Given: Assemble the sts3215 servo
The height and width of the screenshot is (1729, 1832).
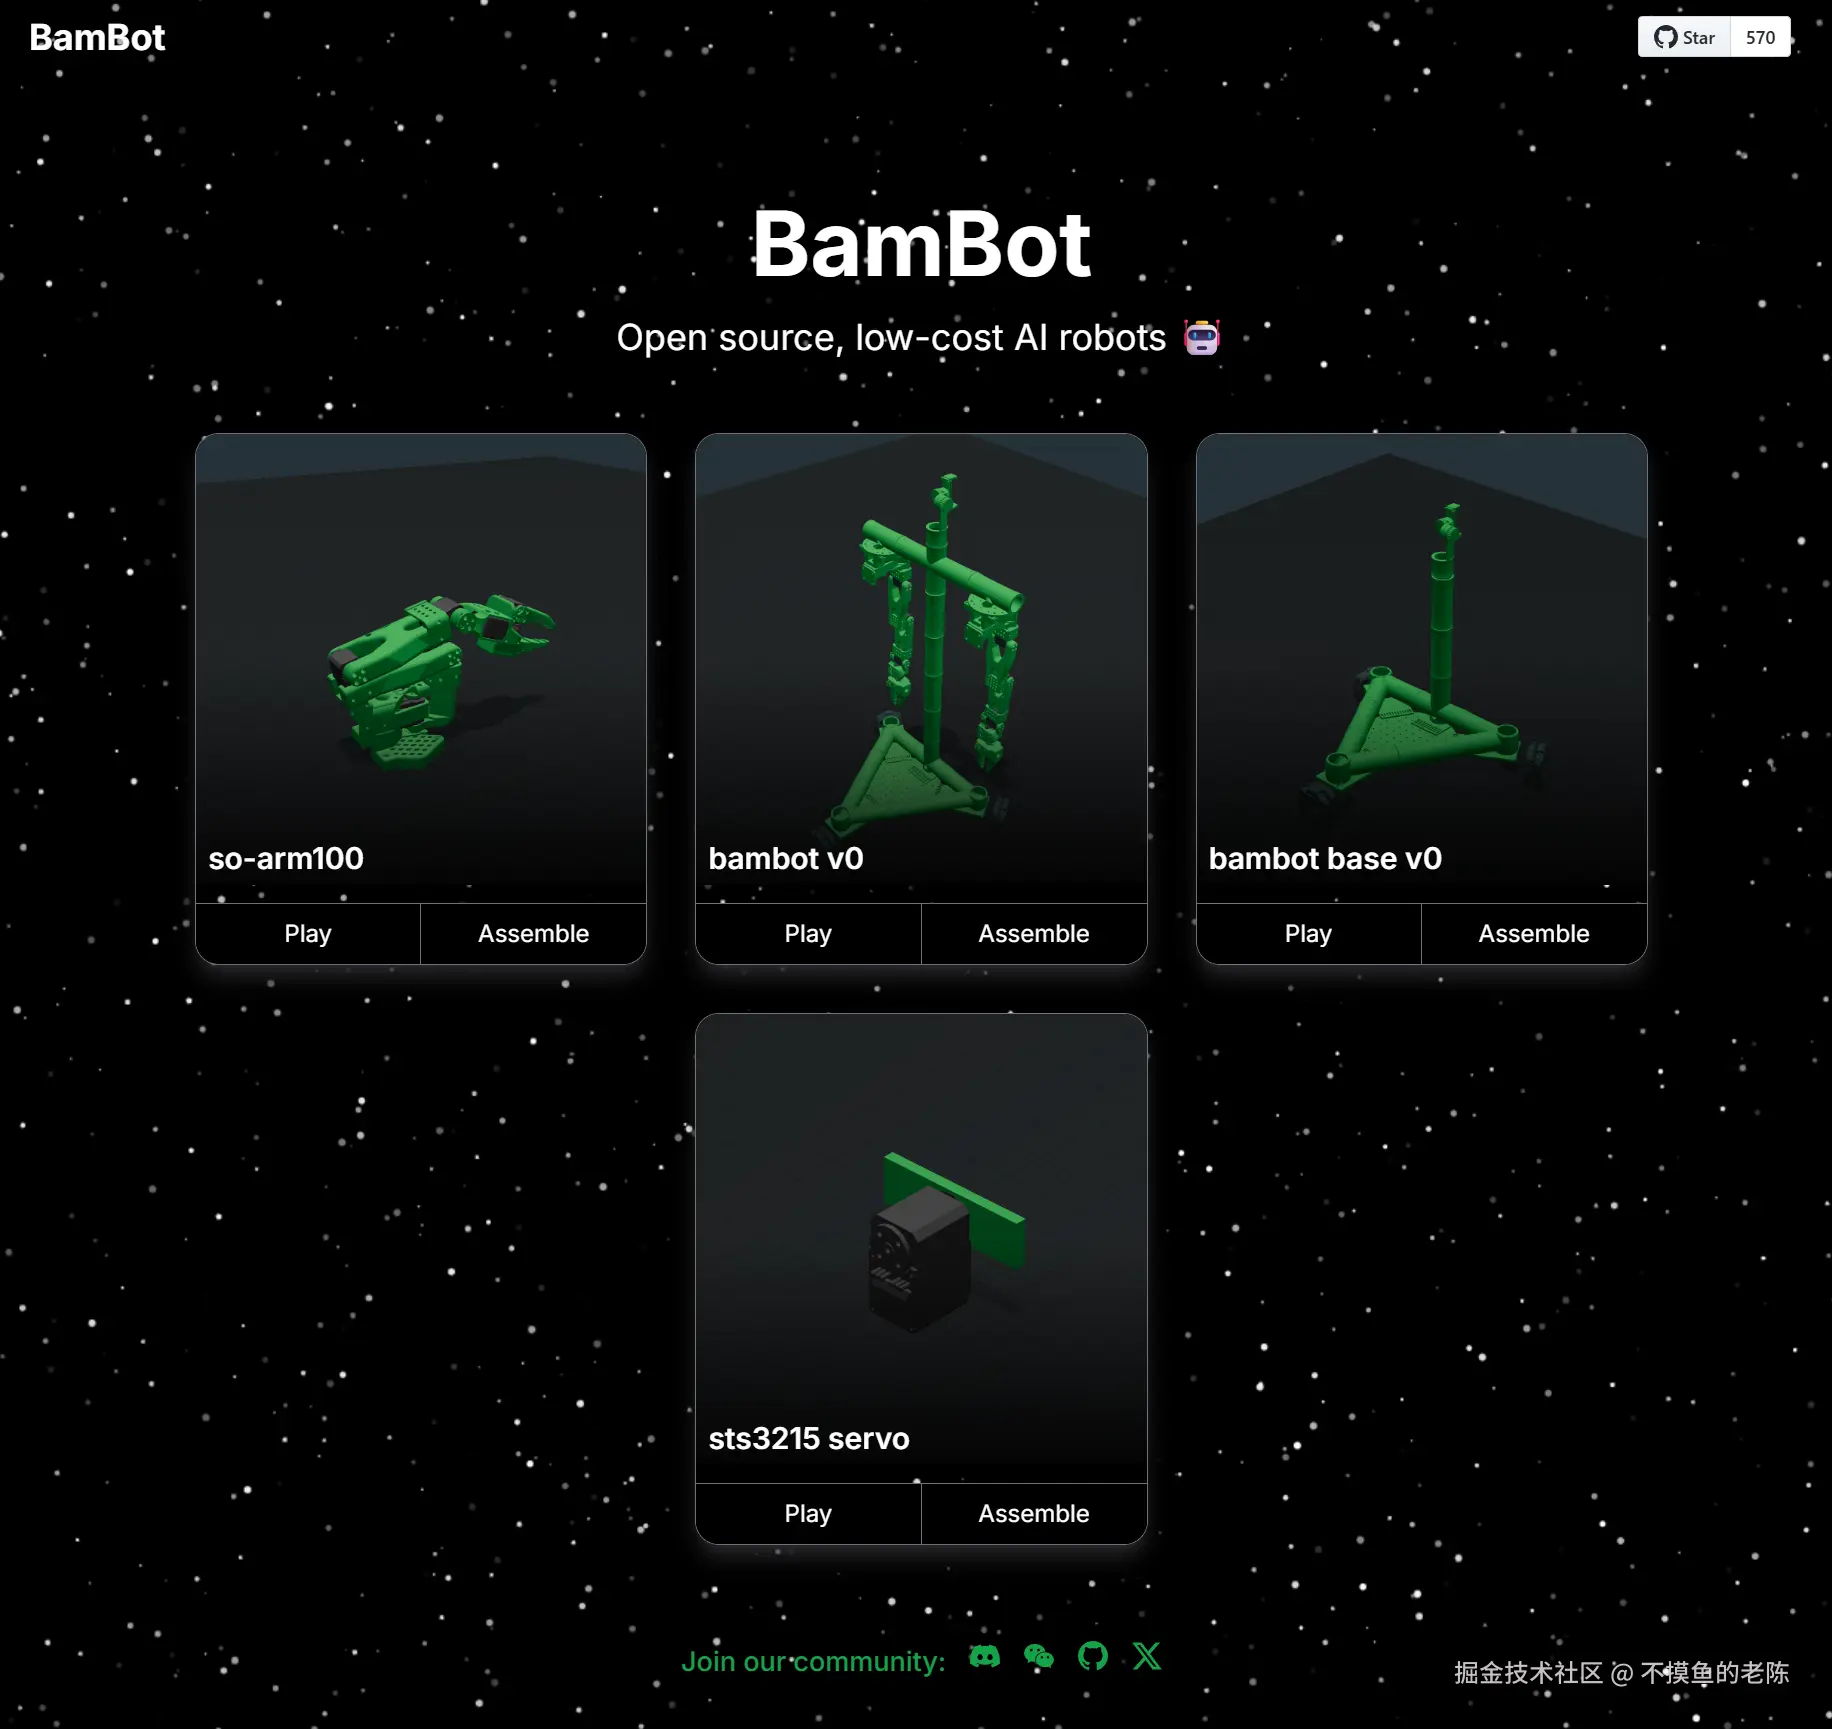Looking at the screenshot, I should (x=1034, y=1514).
